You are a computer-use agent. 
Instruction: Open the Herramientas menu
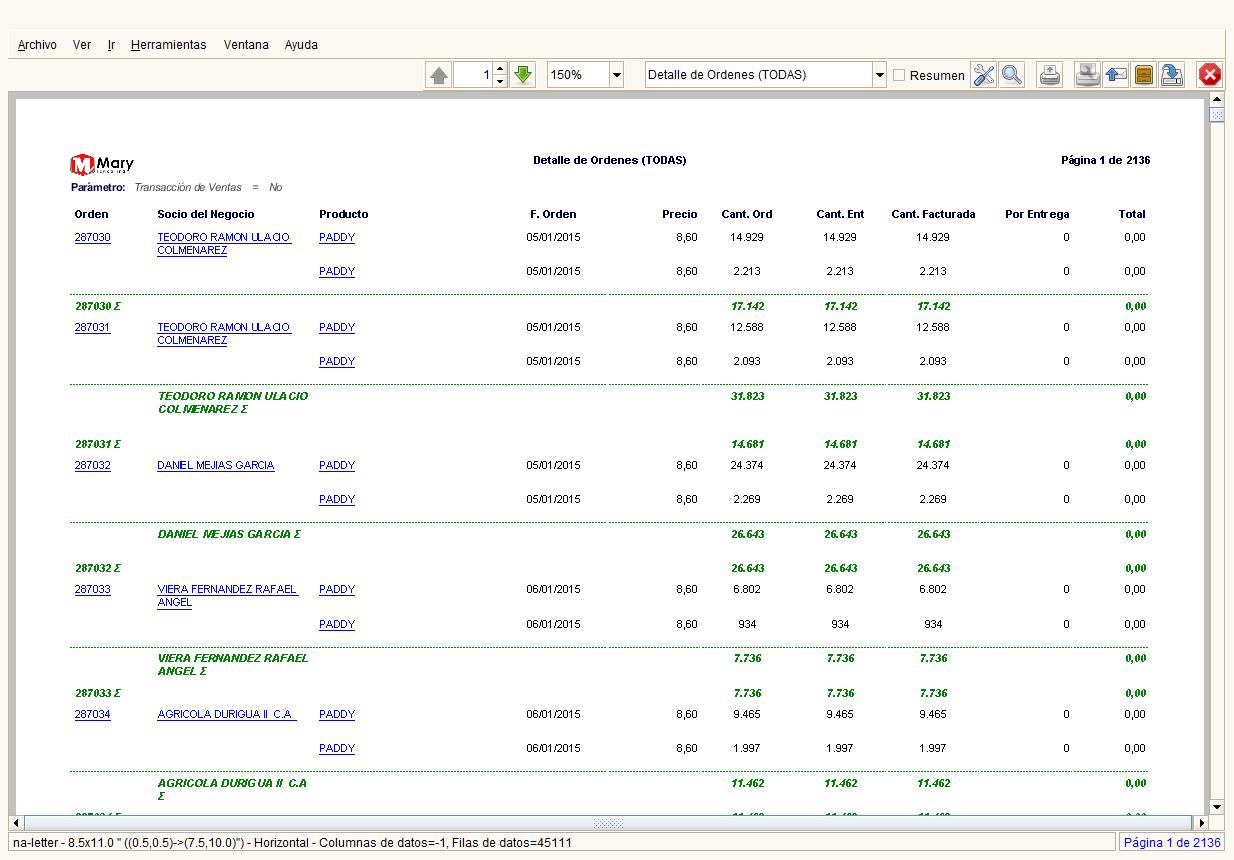(x=168, y=45)
